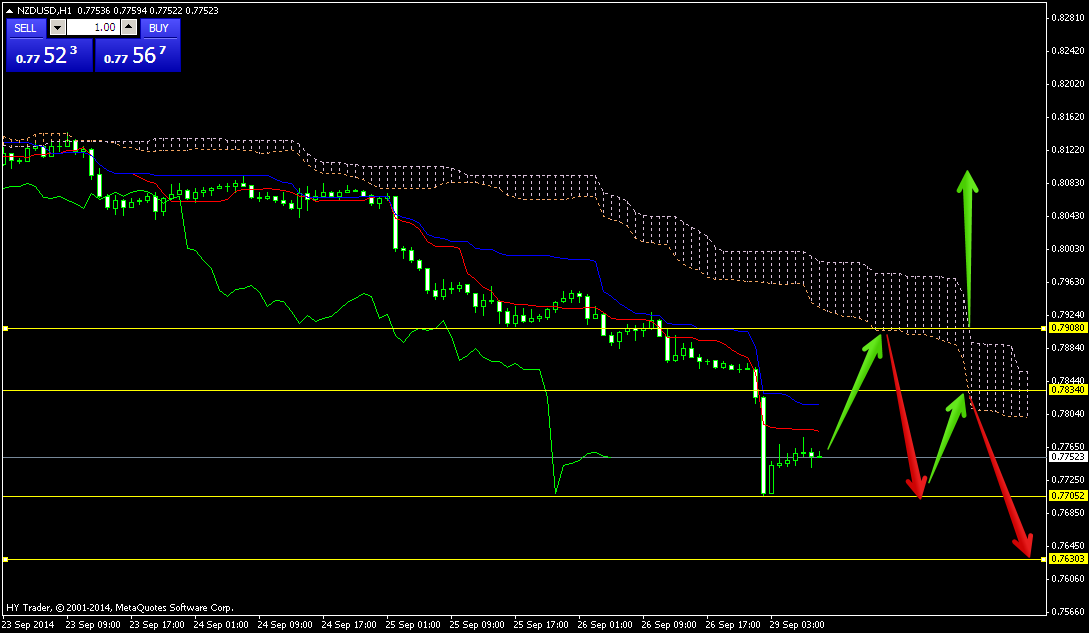Click the BUY button
Image resolution: width=1089 pixels, height=633 pixels.
[159, 28]
